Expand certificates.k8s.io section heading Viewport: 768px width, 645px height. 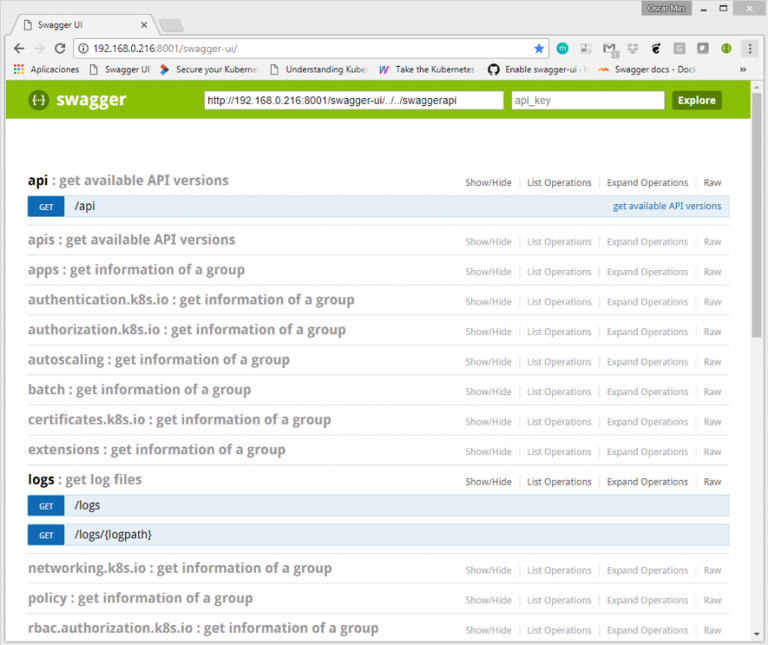pyautogui.click(x=179, y=419)
